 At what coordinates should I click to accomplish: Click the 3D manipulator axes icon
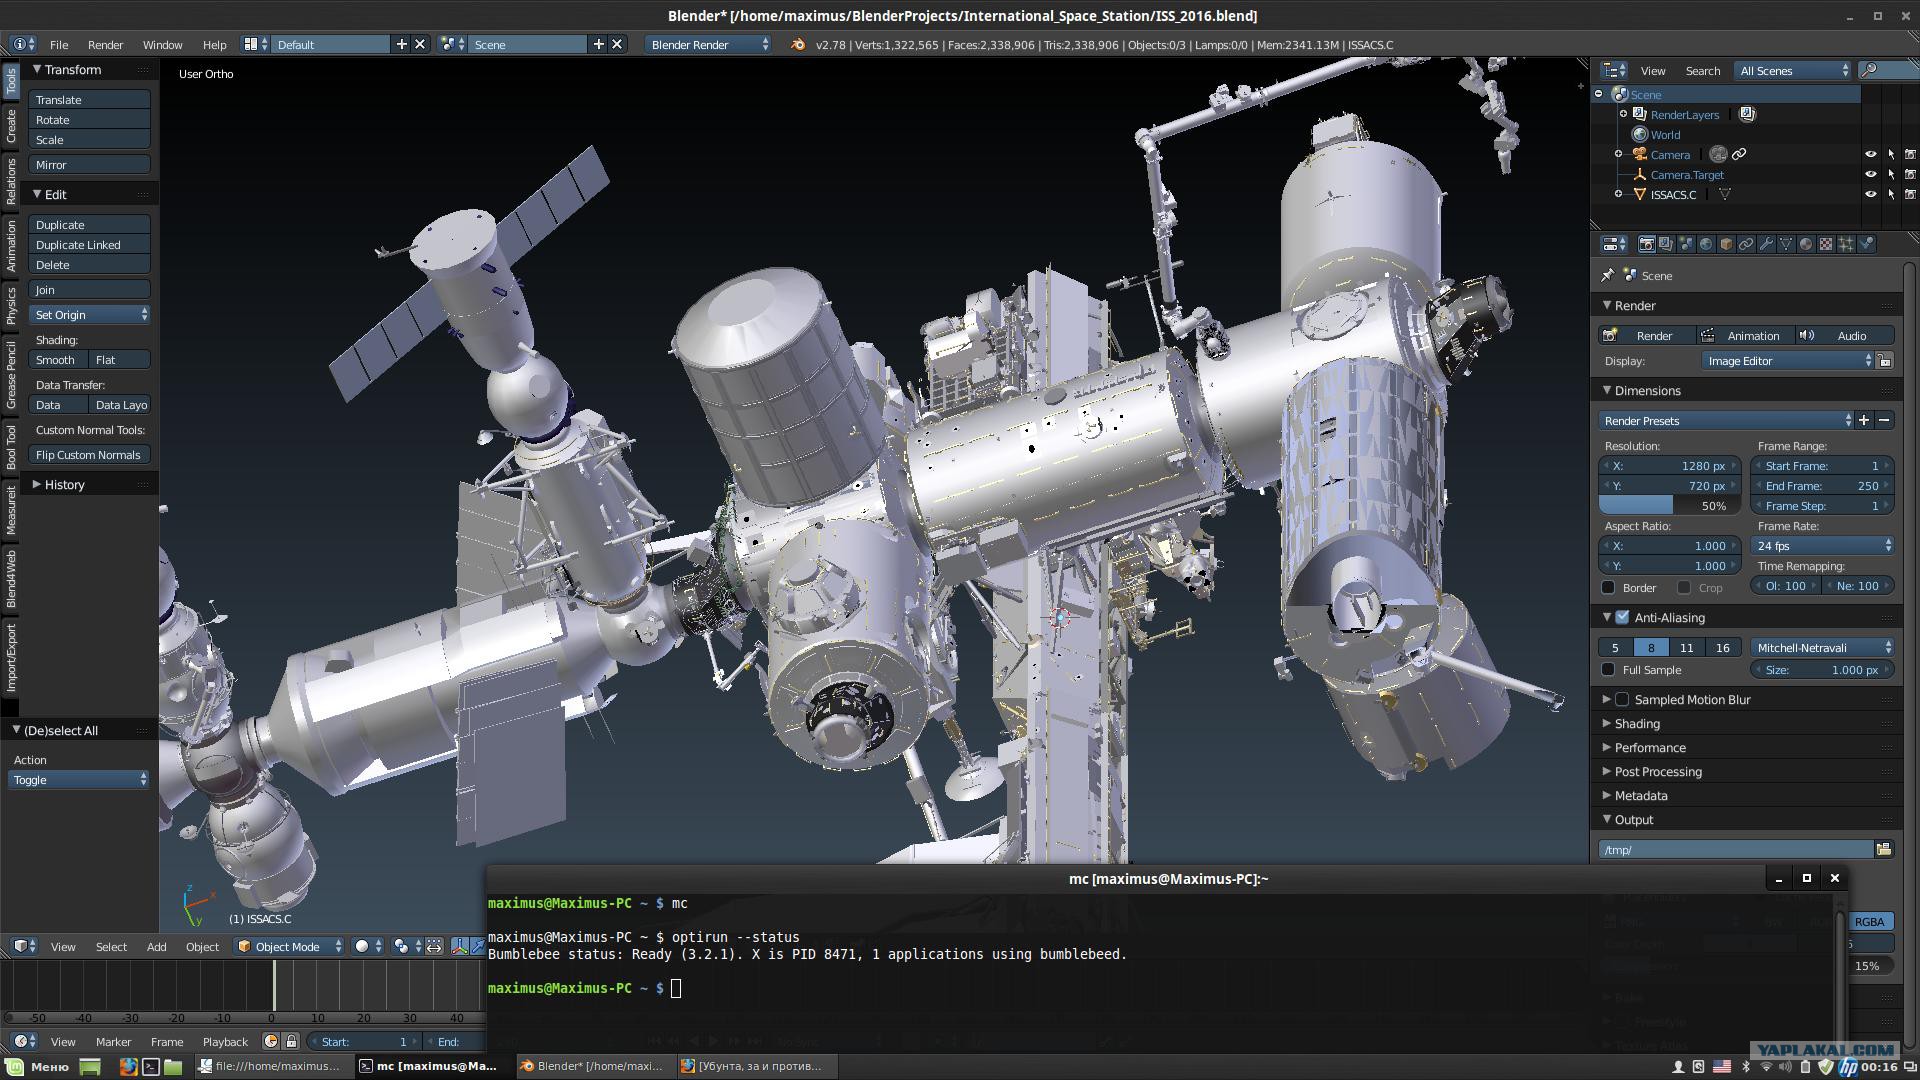point(460,946)
